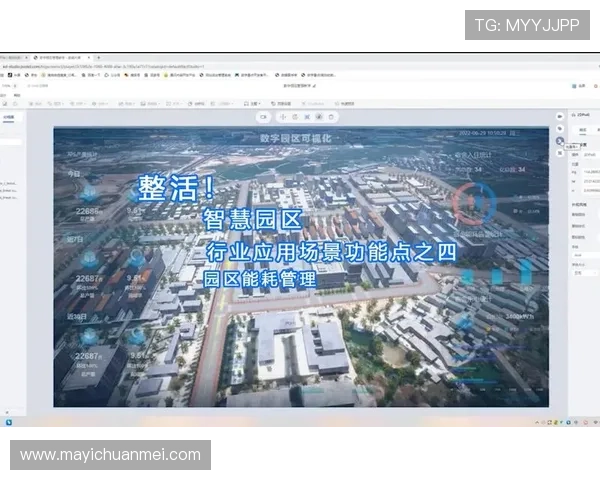The width and height of the screenshot is (600, 480).
Task: Click the zoom percentage field at top left
Action: tap(10, 86)
